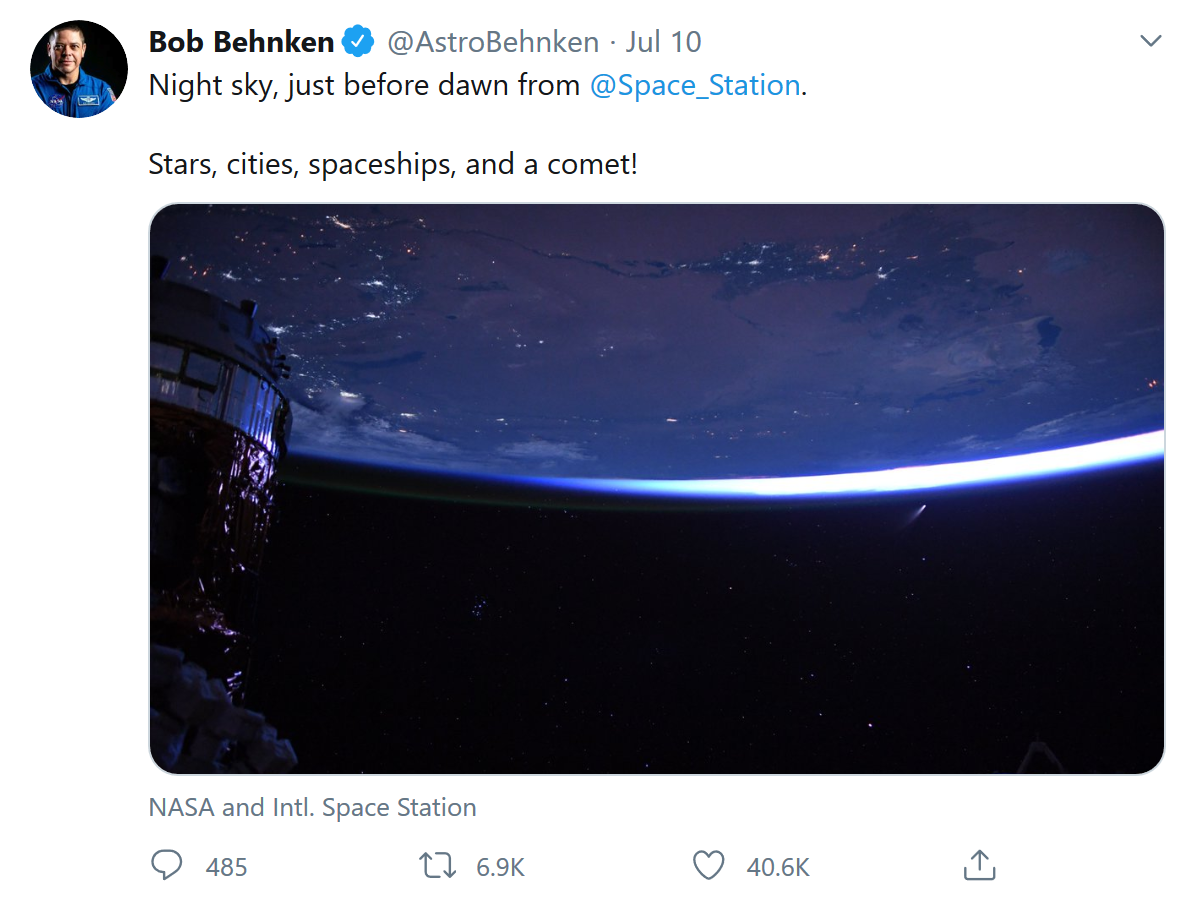Viewport: 1196px width, 904px height.
Task: Click the comet in the photo
Action: (916, 513)
